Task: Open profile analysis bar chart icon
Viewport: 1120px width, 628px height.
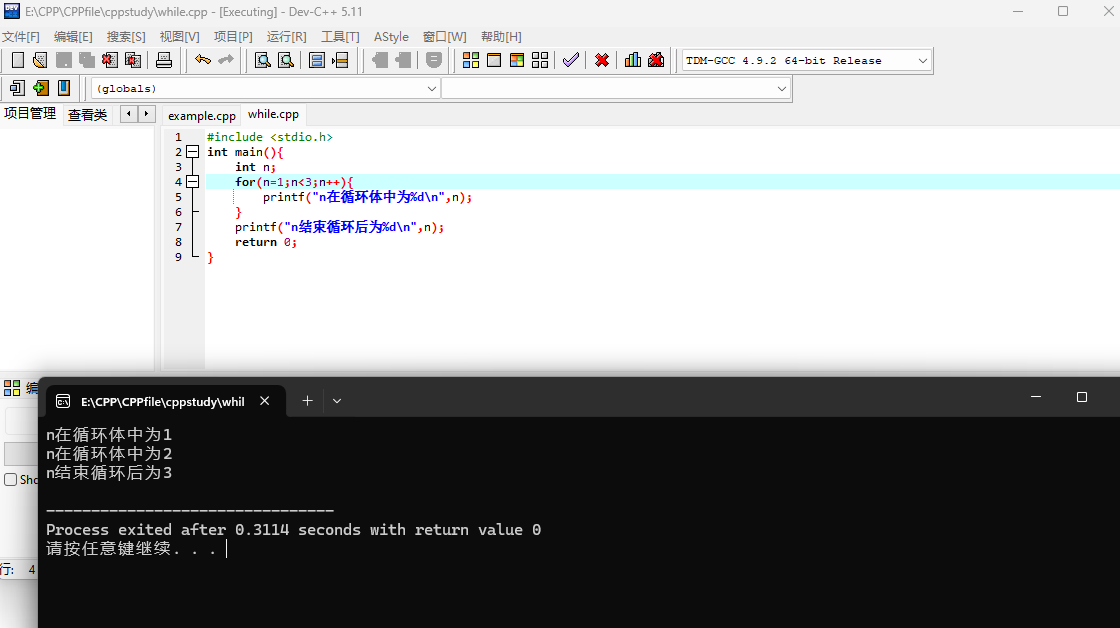Action: (x=632, y=60)
